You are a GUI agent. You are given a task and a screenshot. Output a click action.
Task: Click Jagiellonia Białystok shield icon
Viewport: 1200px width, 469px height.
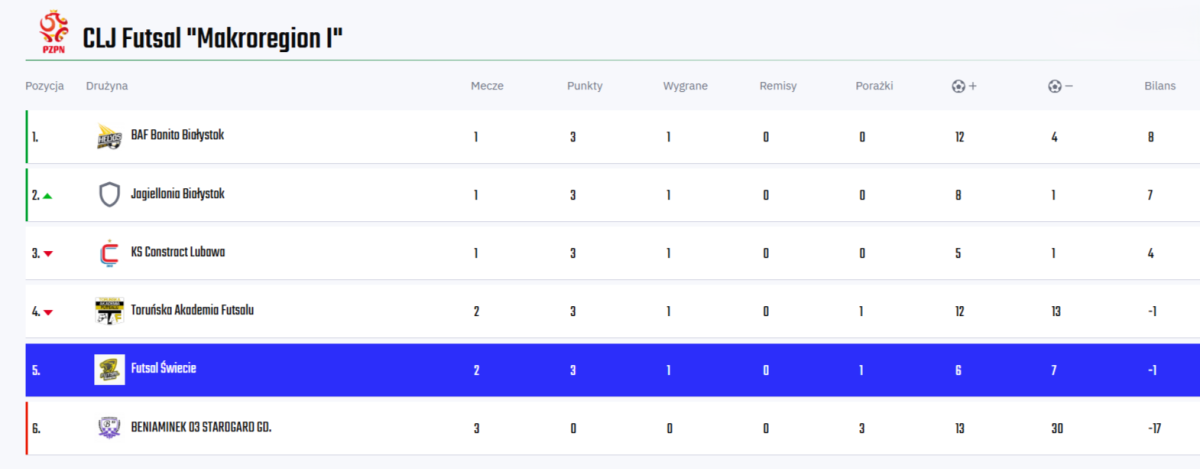click(x=109, y=195)
